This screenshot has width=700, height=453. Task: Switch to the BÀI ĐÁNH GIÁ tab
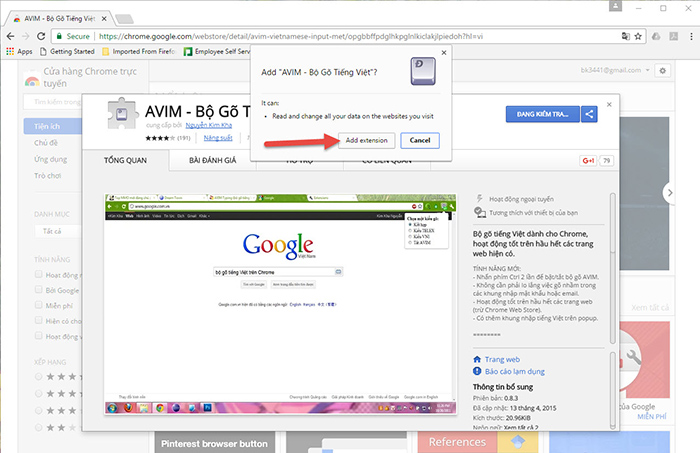pyautogui.click(x=212, y=160)
